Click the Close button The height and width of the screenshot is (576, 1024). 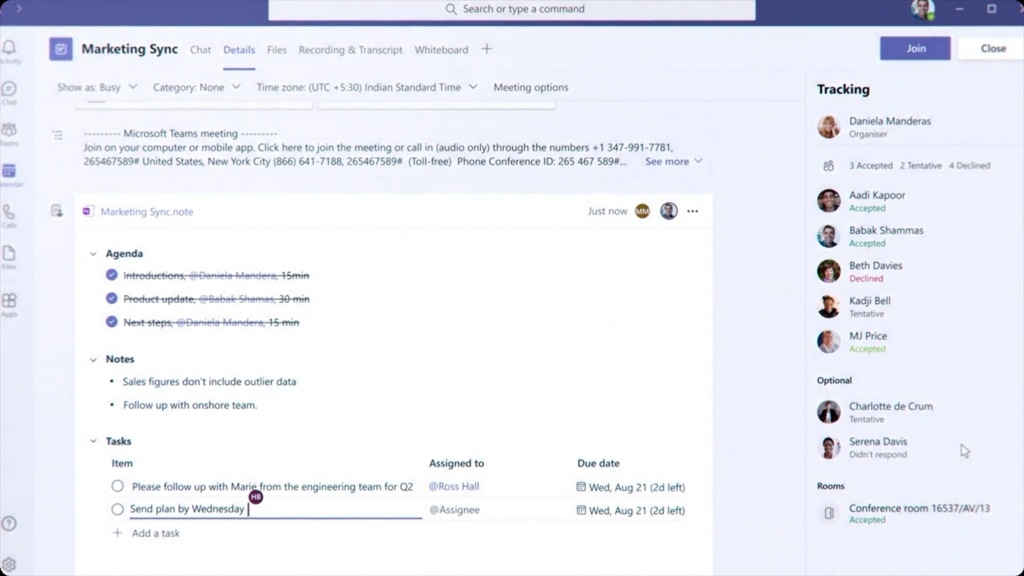pos(993,48)
